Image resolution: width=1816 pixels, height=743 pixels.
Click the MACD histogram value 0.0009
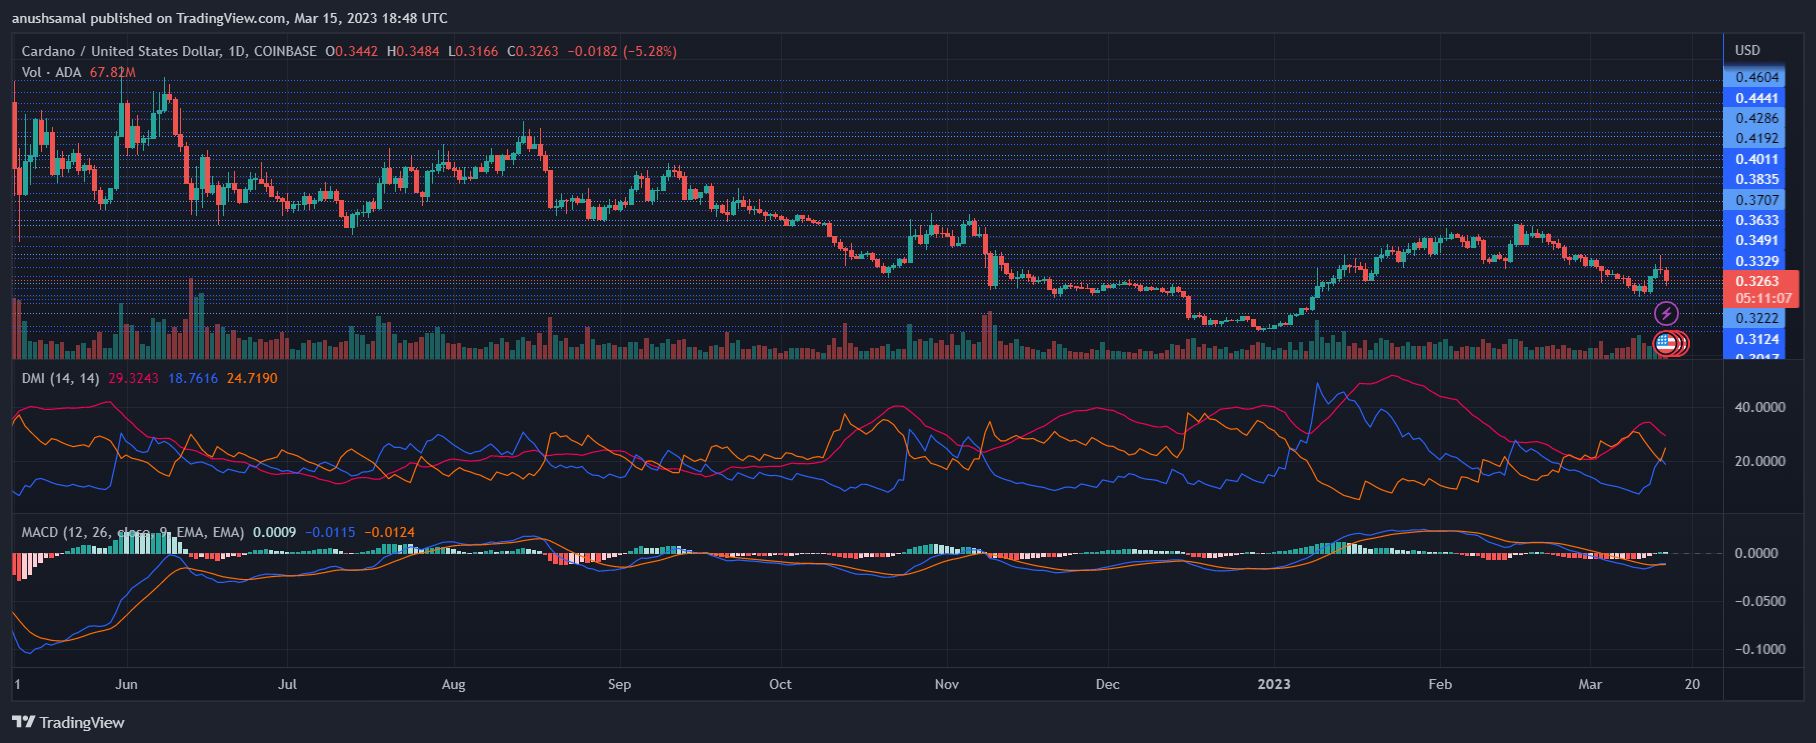coord(275,532)
